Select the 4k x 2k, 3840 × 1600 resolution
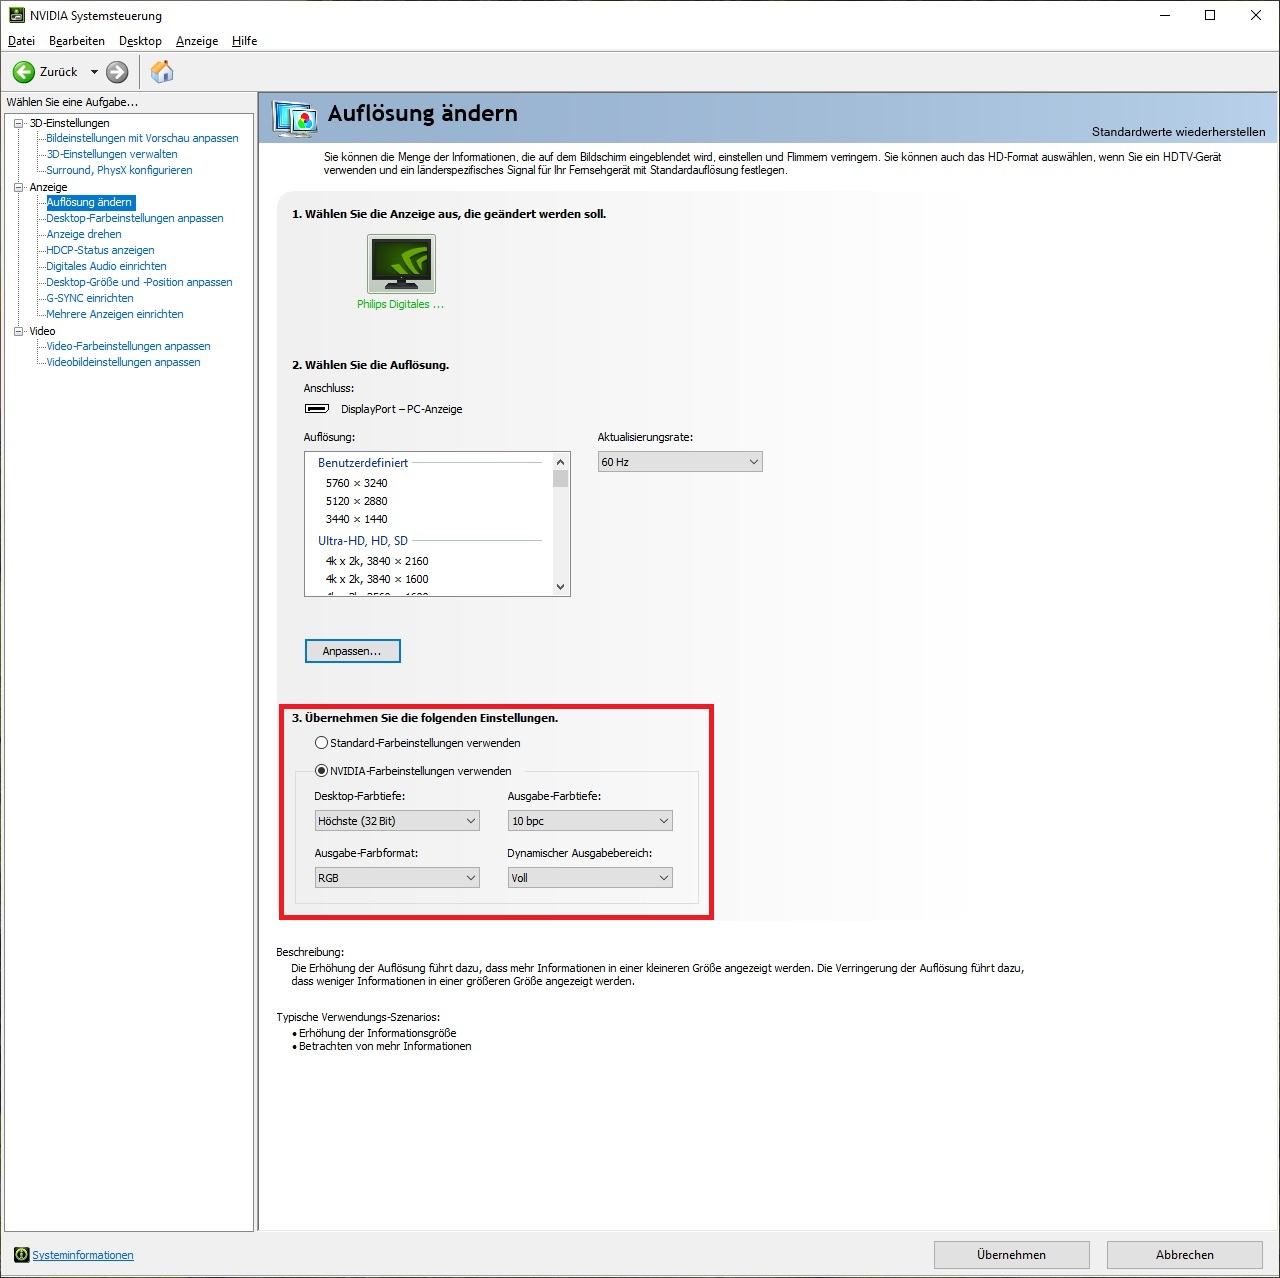Screen dimensions: 1280x1278 tap(377, 579)
